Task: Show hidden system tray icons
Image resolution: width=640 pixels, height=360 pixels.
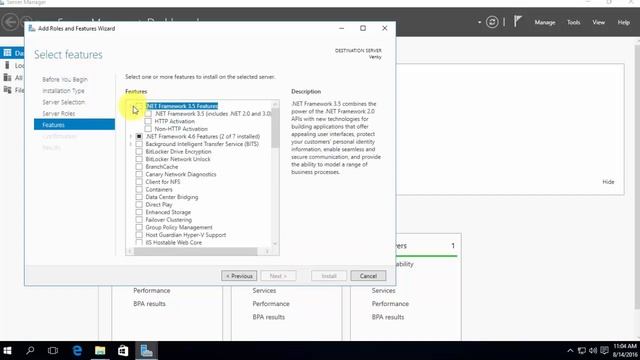Action: pyautogui.click(x=570, y=351)
